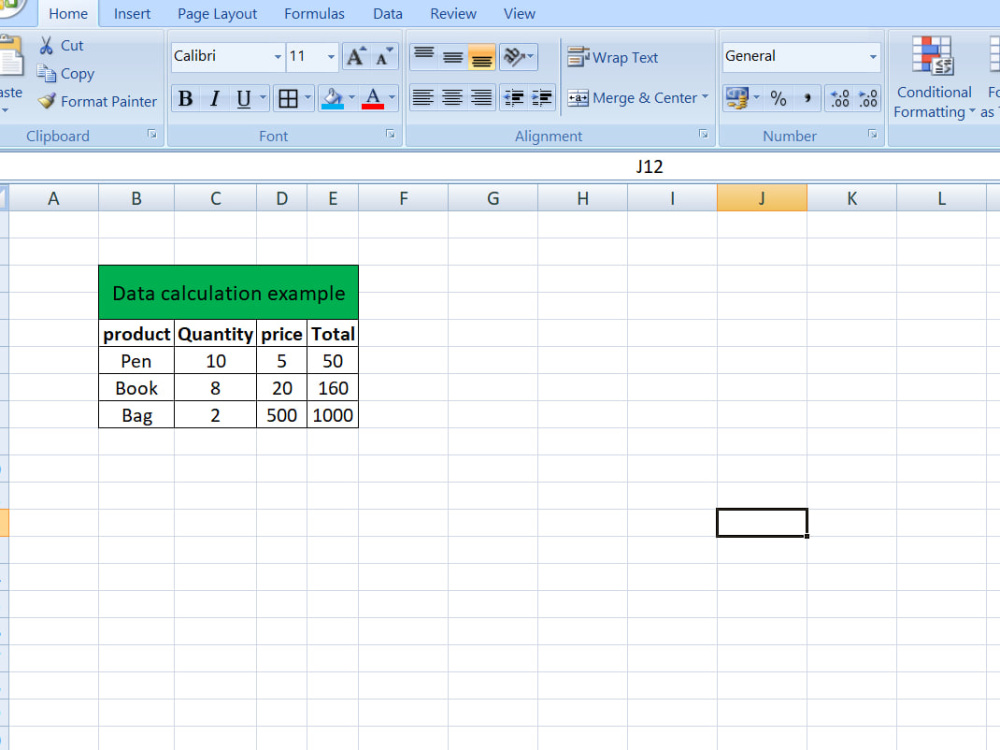Viewport: 1000px width, 750px height.
Task: Click Cut text label
Action: pos(72,45)
